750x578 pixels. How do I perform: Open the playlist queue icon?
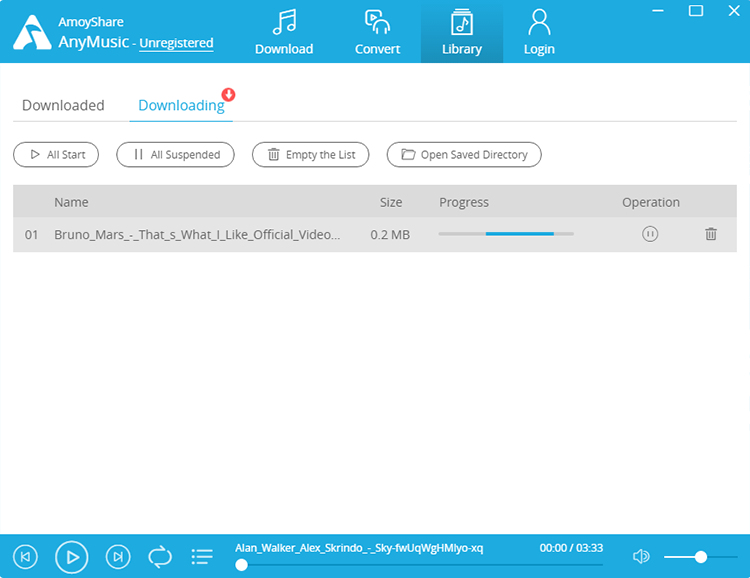click(202, 556)
